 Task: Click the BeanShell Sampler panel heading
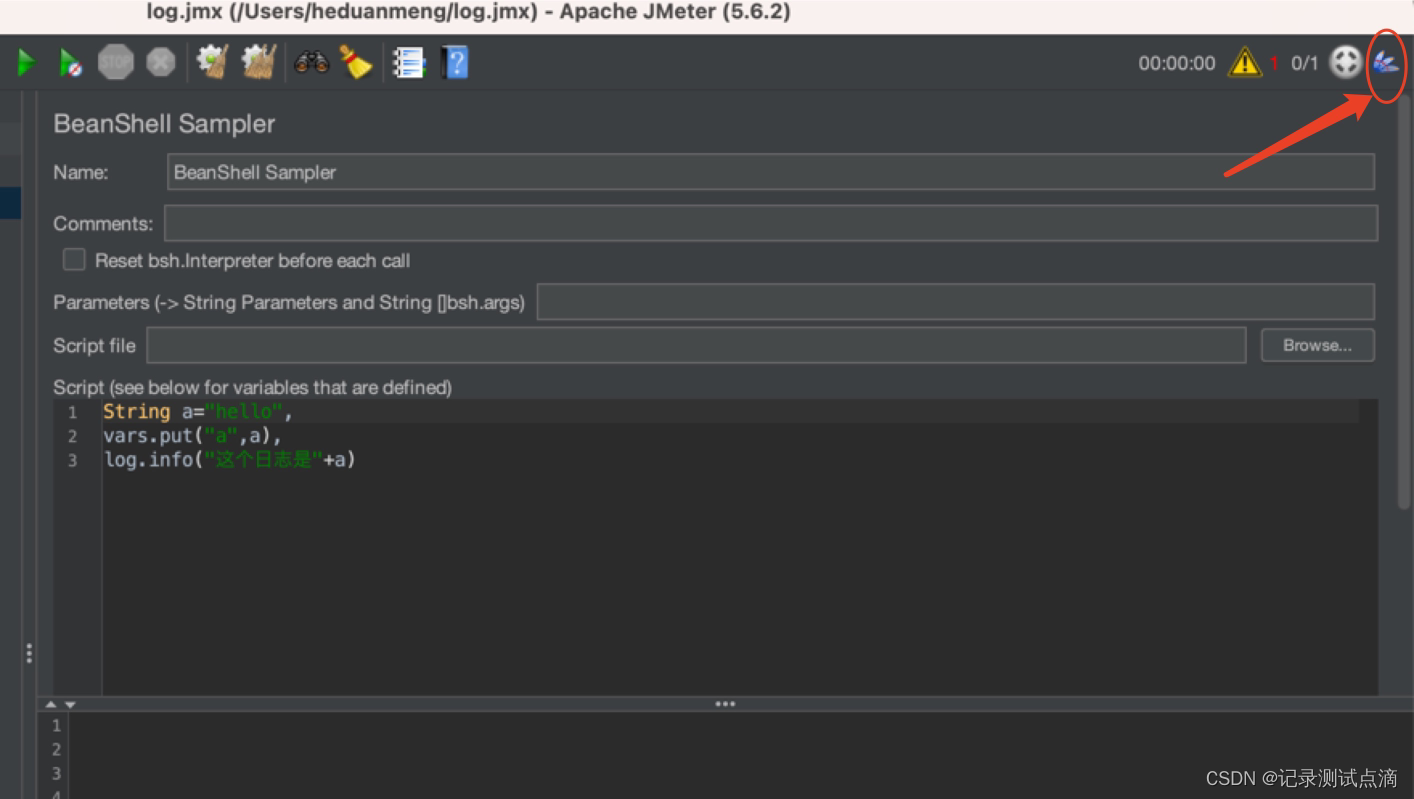pyautogui.click(x=164, y=124)
